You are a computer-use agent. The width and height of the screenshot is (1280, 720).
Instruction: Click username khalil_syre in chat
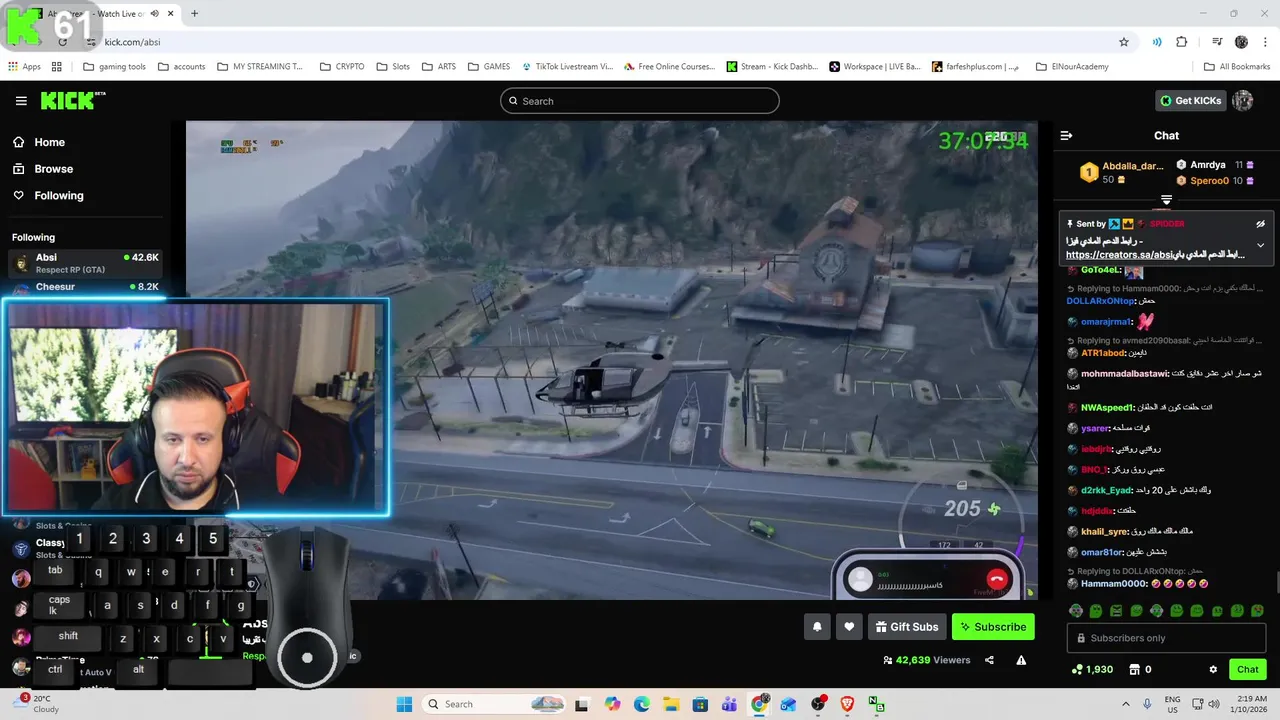1105,532
